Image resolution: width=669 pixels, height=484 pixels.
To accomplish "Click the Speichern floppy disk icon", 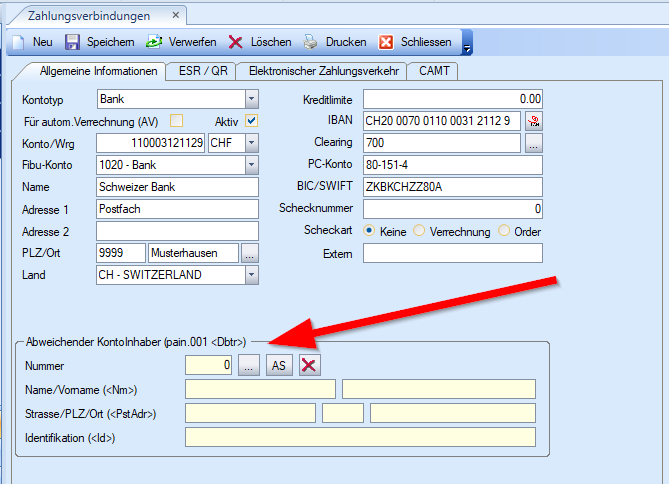I will pyautogui.click(x=72, y=42).
